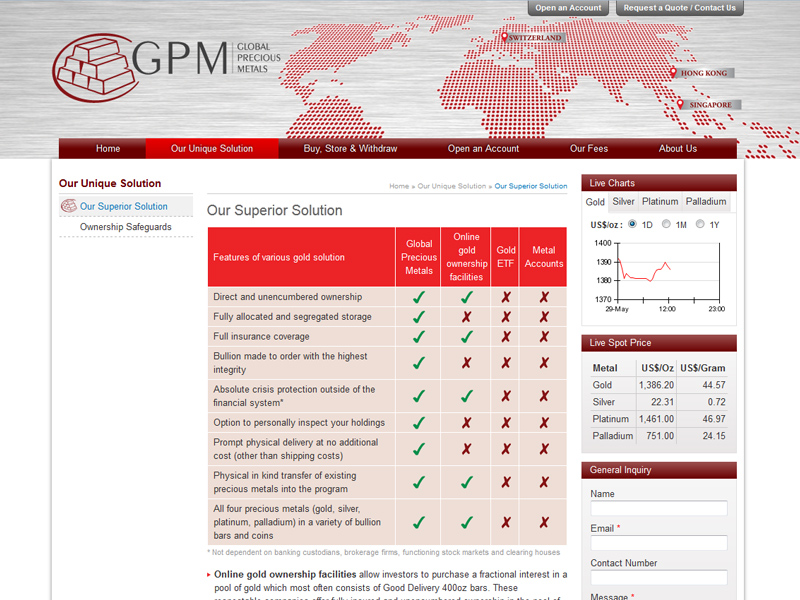Click into the Name input field
Screen dimensions: 800x600
[659, 508]
